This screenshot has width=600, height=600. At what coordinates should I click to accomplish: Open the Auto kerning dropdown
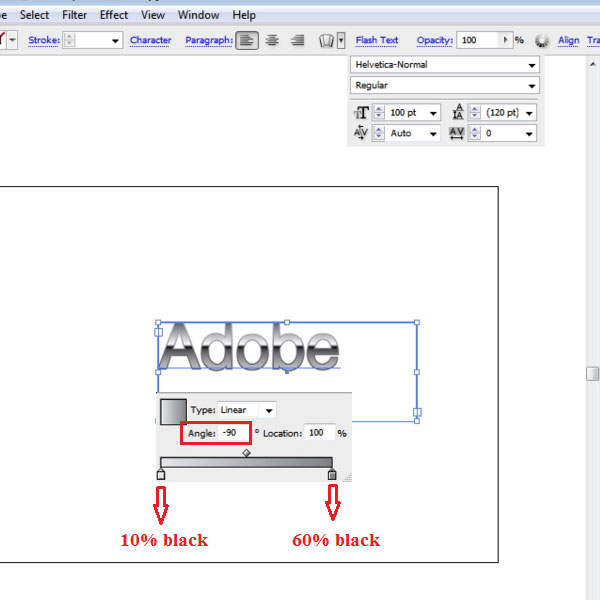coord(433,134)
